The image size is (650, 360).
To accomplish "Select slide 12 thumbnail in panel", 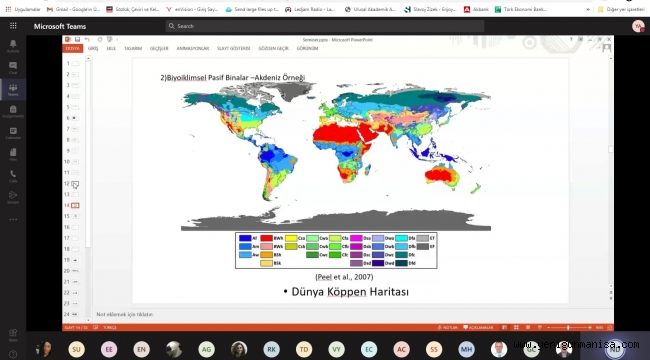I will coord(75,184).
